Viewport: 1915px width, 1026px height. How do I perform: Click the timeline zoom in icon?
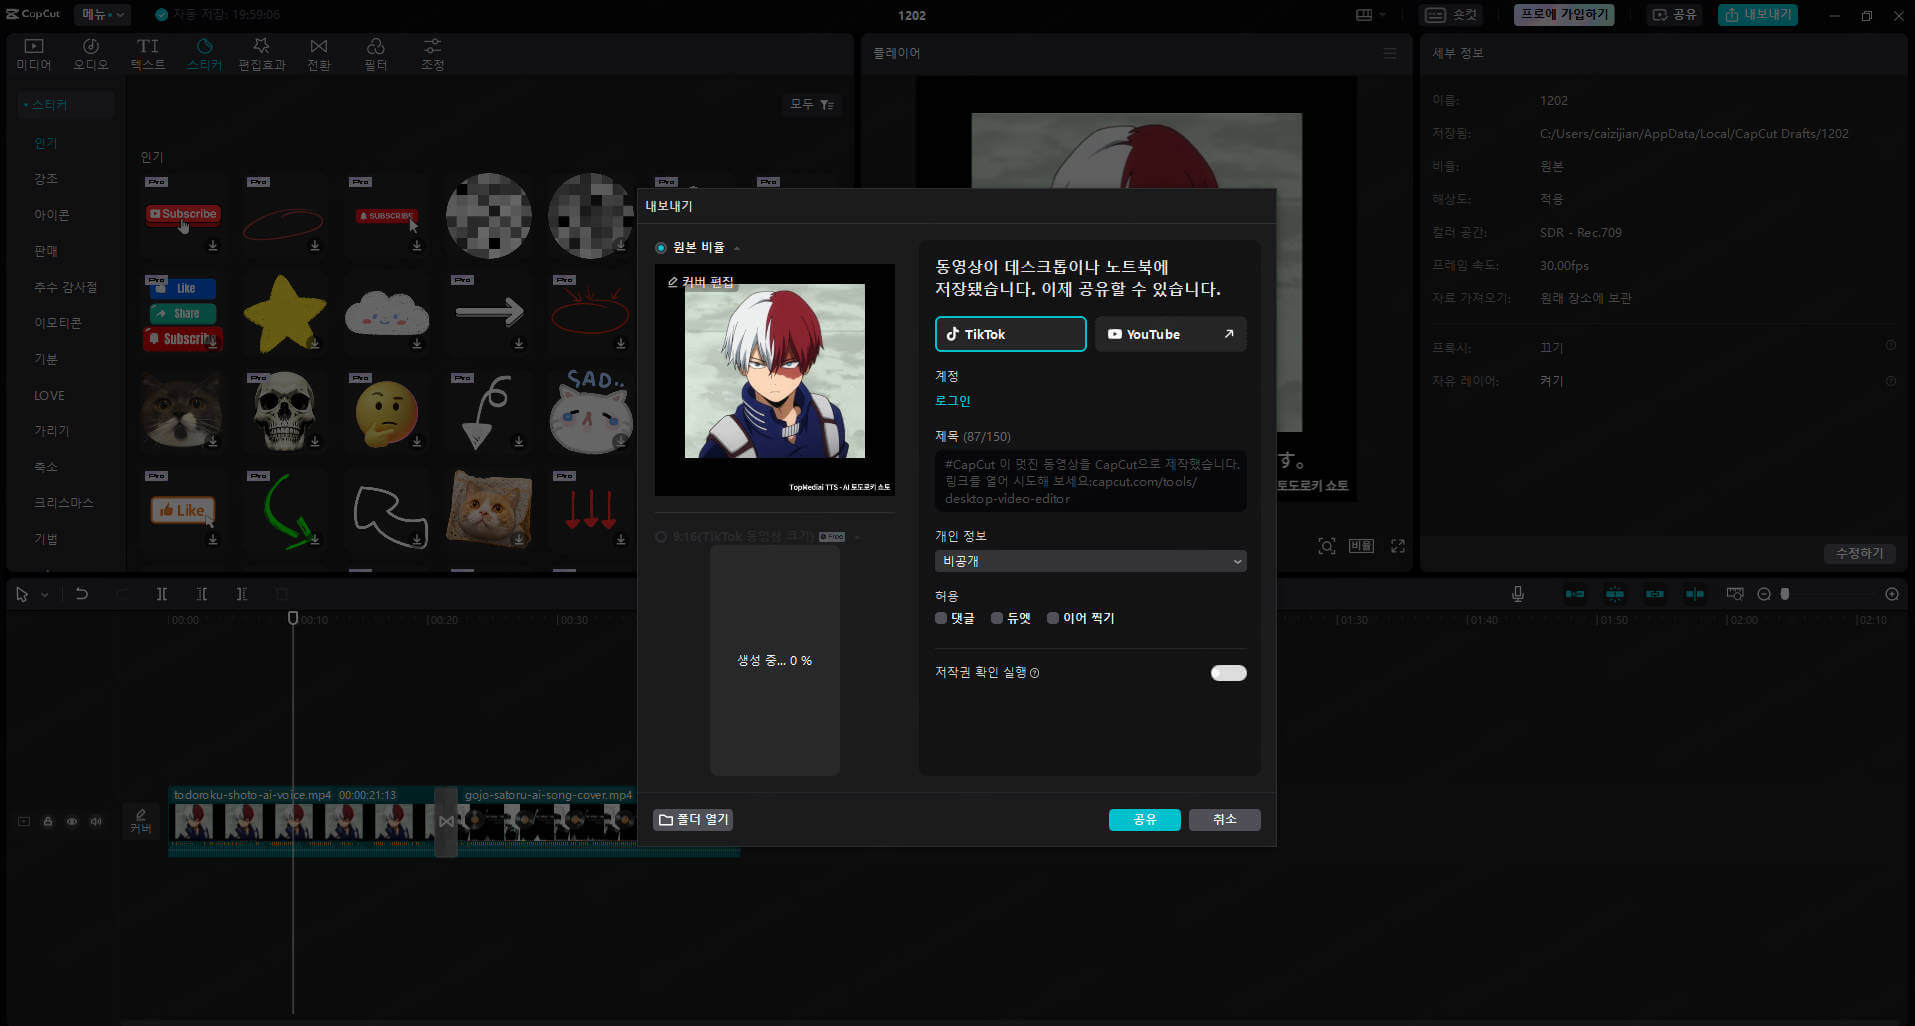(x=1892, y=594)
